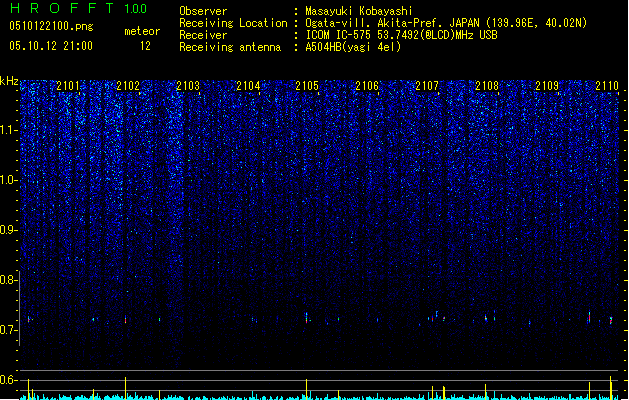Click the Receiving antenna label
Screen dimensions: 629x400
(x=230, y=47)
